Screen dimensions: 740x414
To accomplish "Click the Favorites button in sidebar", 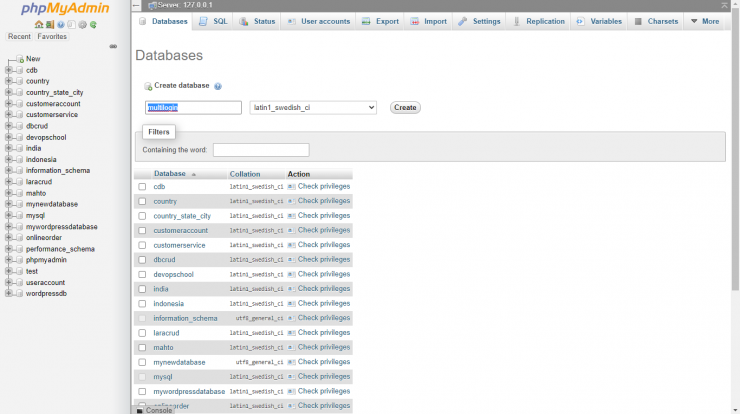I will [x=52, y=36].
